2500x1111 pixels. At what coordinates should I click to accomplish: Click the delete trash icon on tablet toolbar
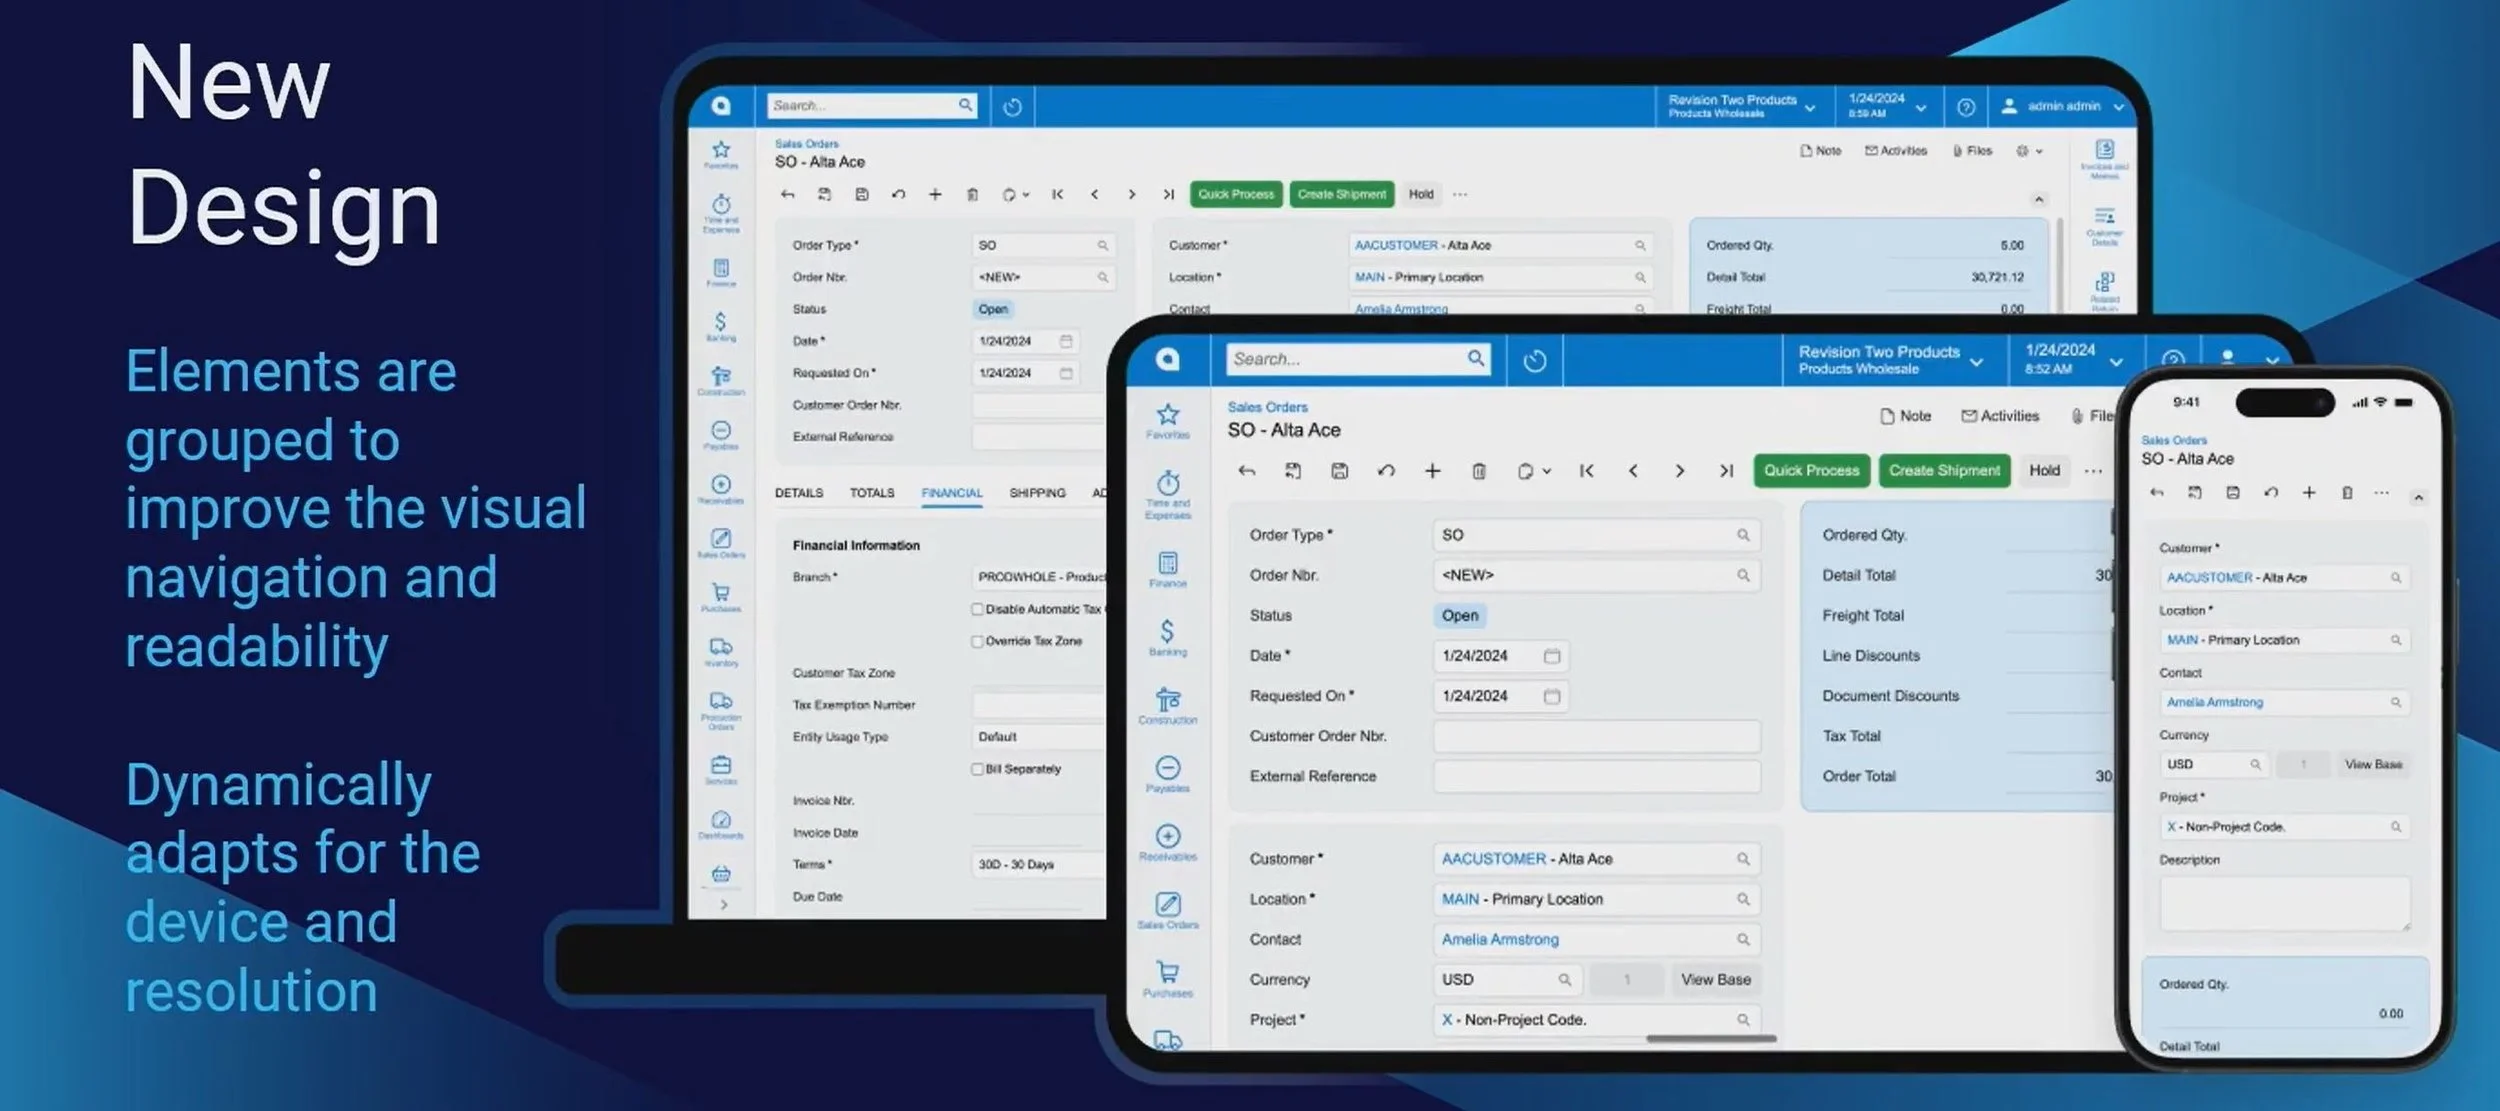pos(1479,471)
